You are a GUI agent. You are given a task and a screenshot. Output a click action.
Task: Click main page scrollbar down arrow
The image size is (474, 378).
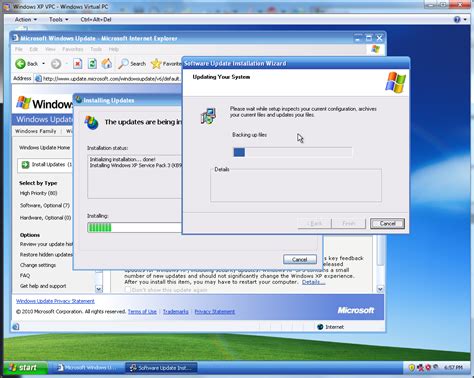click(x=380, y=289)
